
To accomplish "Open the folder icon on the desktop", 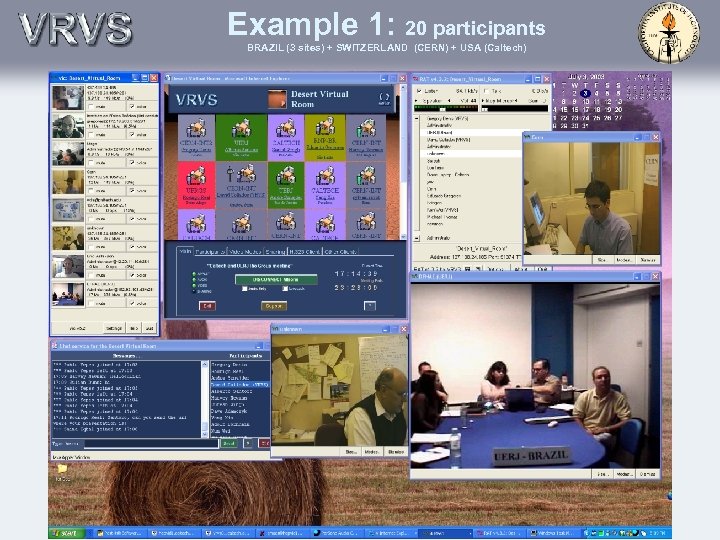I will coord(62,469).
